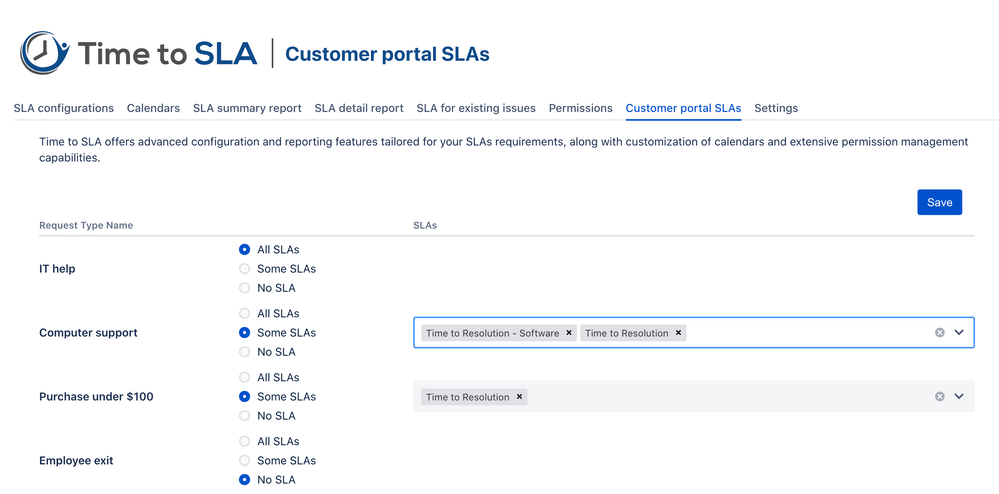Open the SLA for existing issues tab
This screenshot has width=999, height=494.
tap(476, 108)
